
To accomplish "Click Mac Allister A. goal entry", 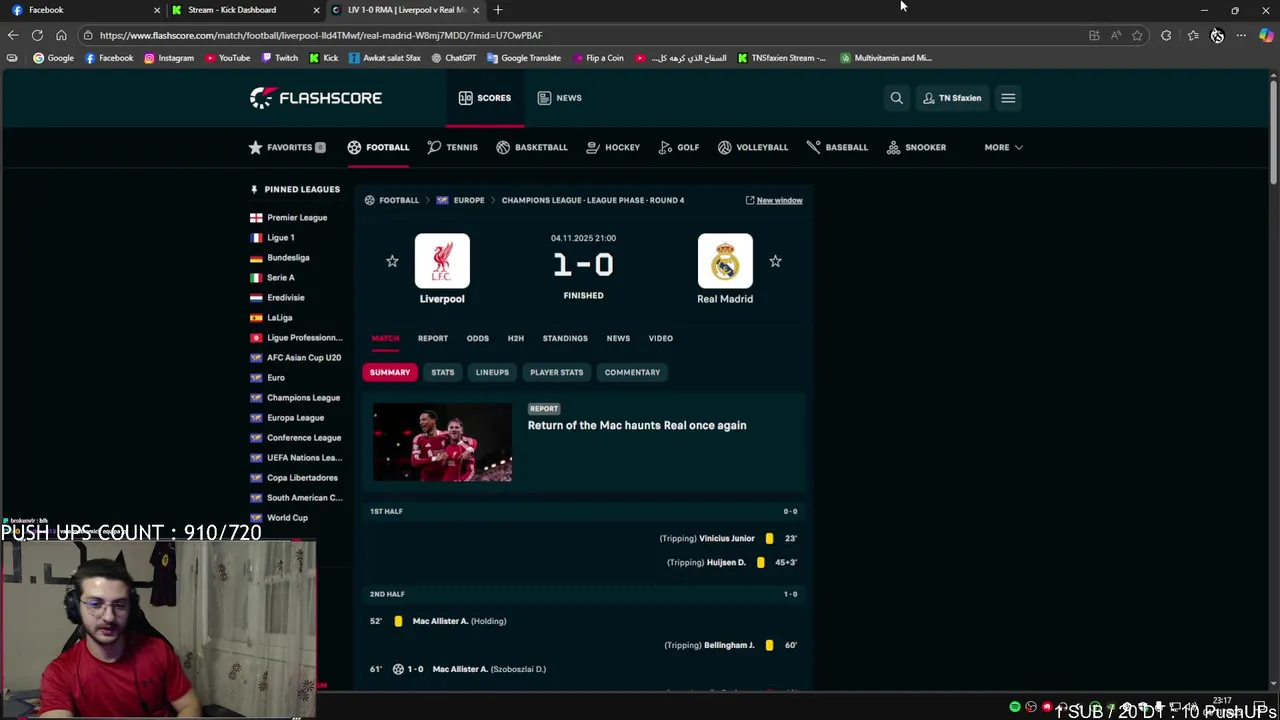I will pyautogui.click(x=460, y=669).
